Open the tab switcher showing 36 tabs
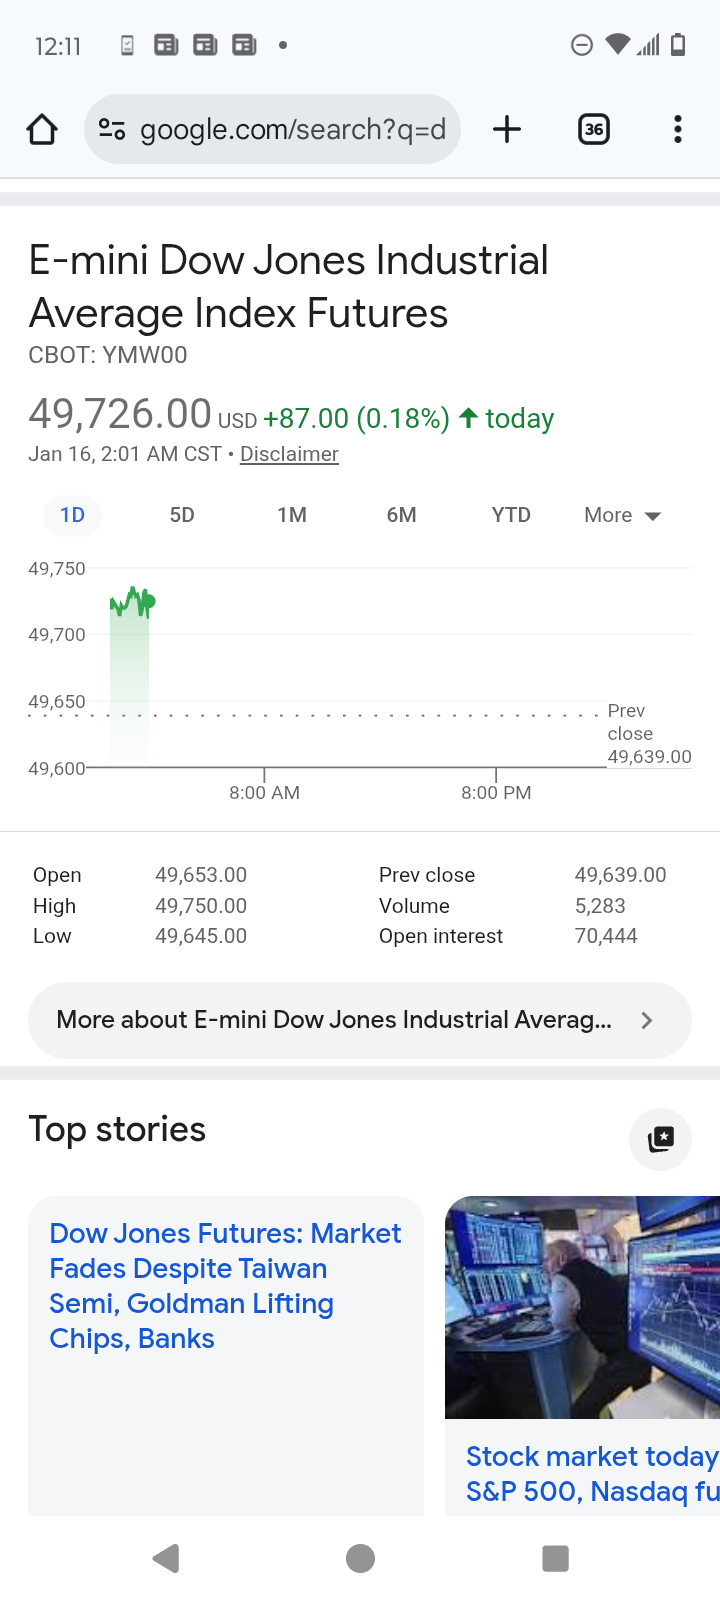 tap(594, 129)
